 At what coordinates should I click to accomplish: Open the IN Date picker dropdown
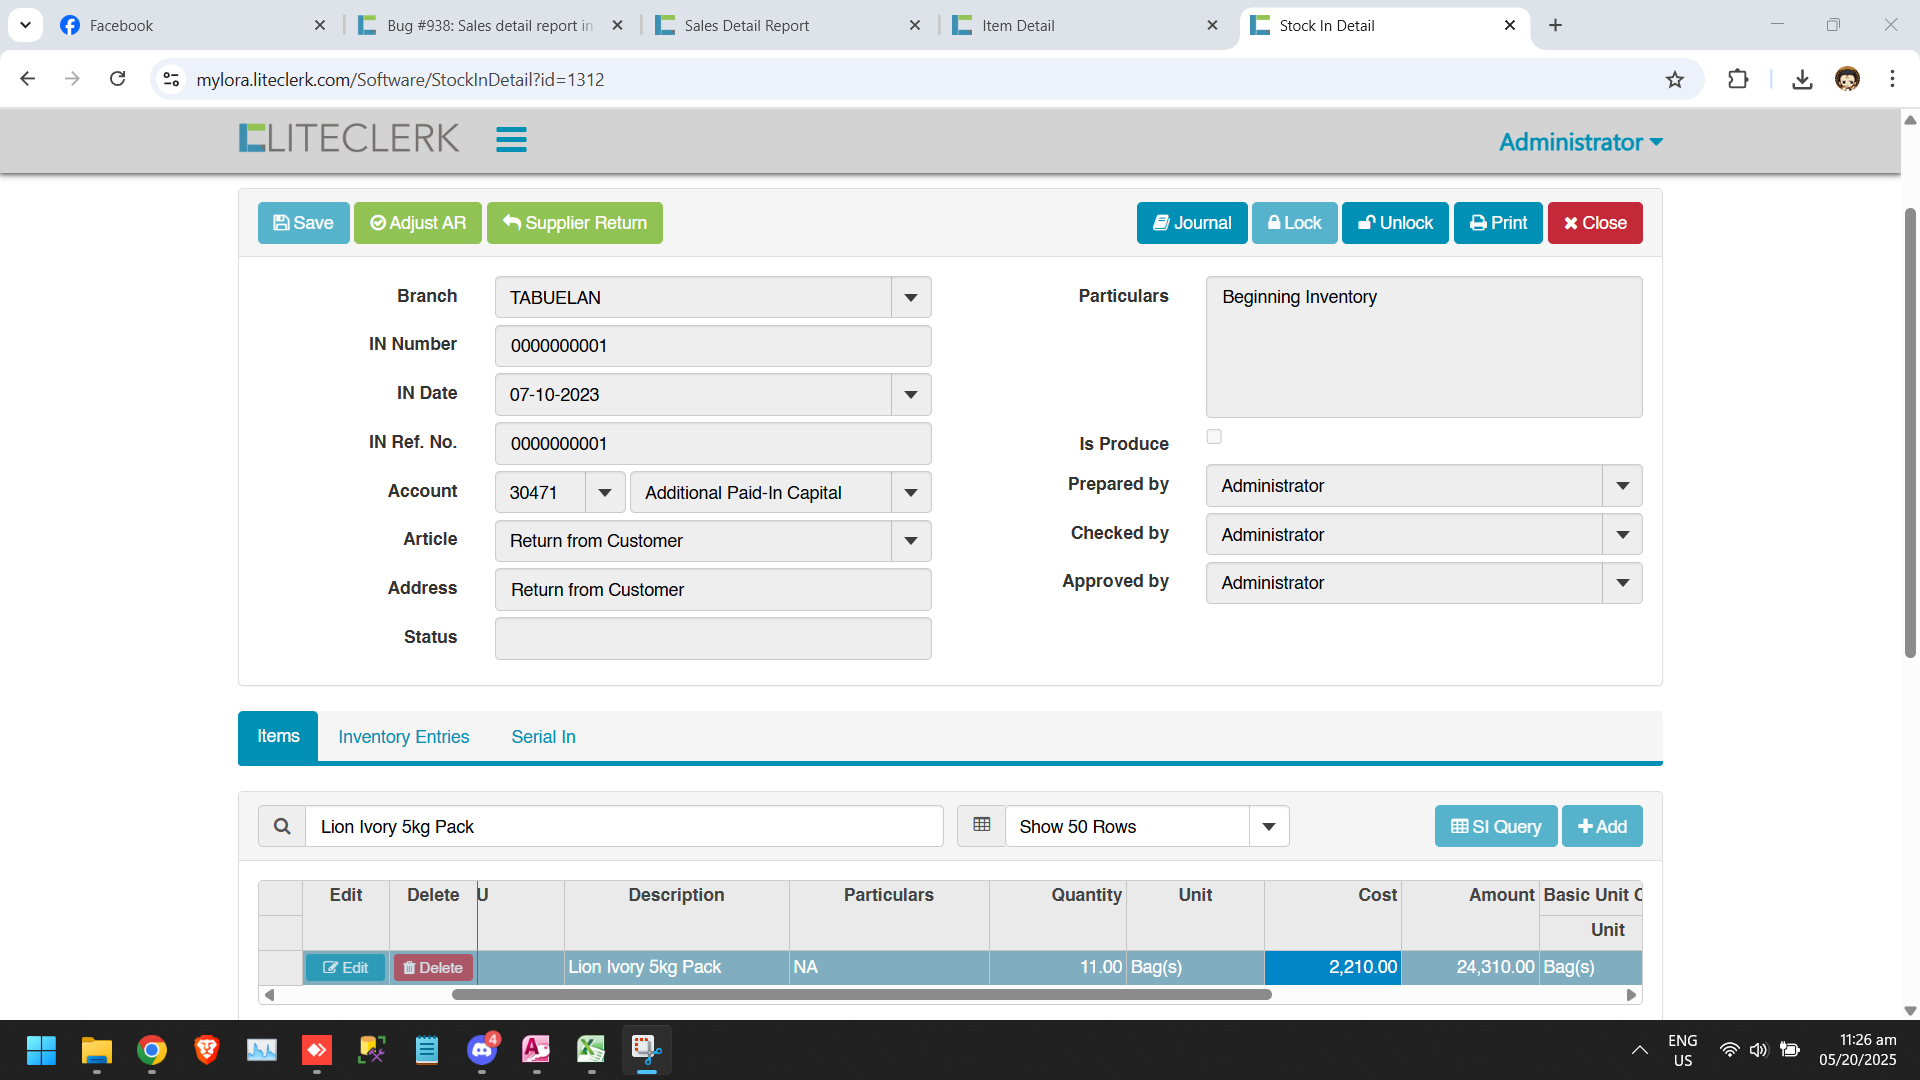click(911, 395)
